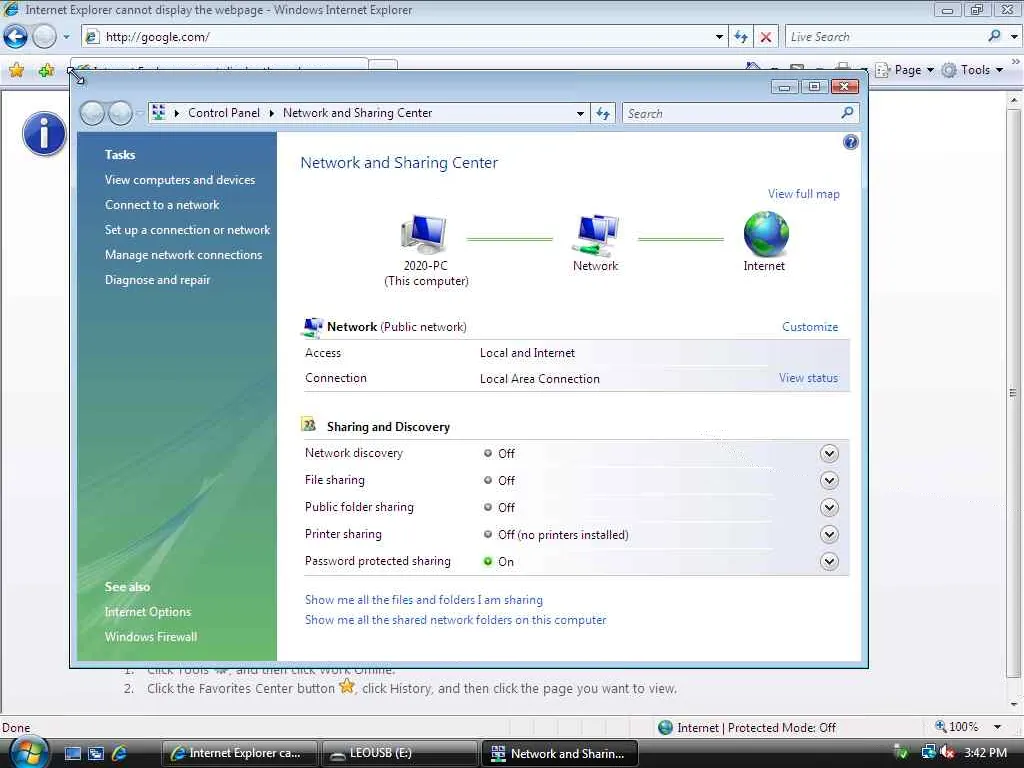1024x768 pixels.
Task: Click Switch between windows quick launch icon
Action: pos(96,753)
